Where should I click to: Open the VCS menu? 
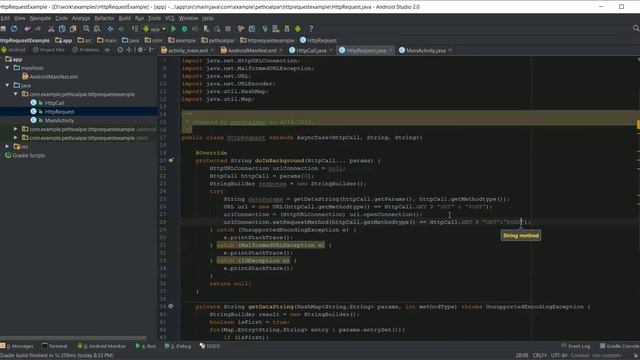coord(169,18)
